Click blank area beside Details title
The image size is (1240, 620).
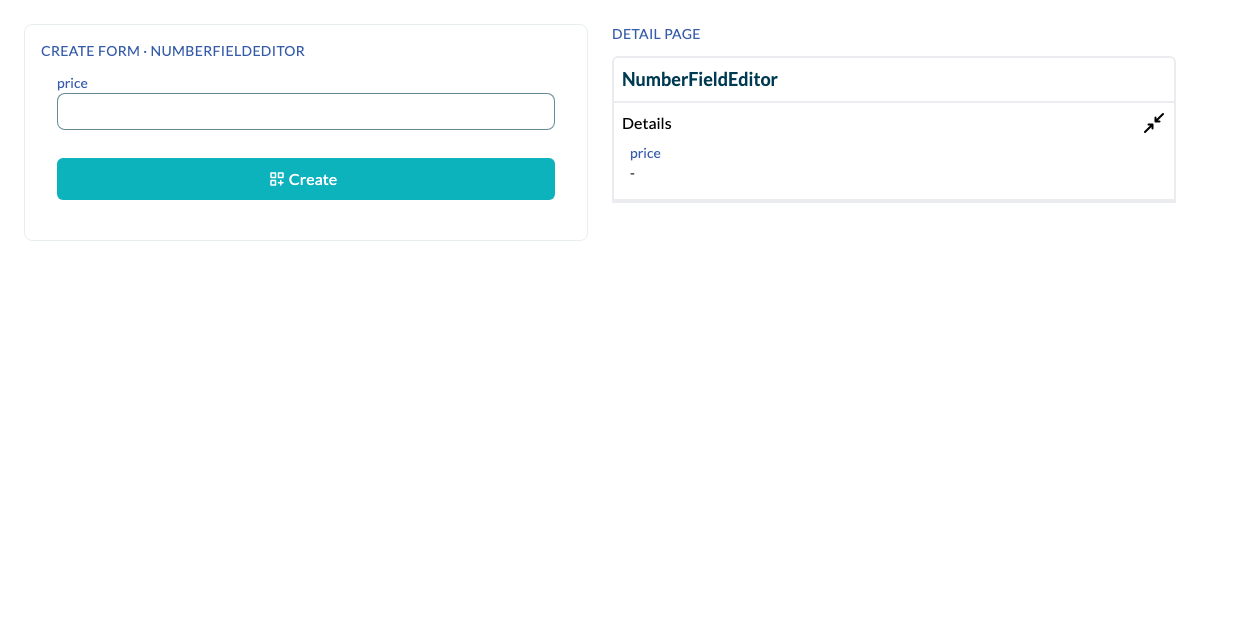coord(900,123)
